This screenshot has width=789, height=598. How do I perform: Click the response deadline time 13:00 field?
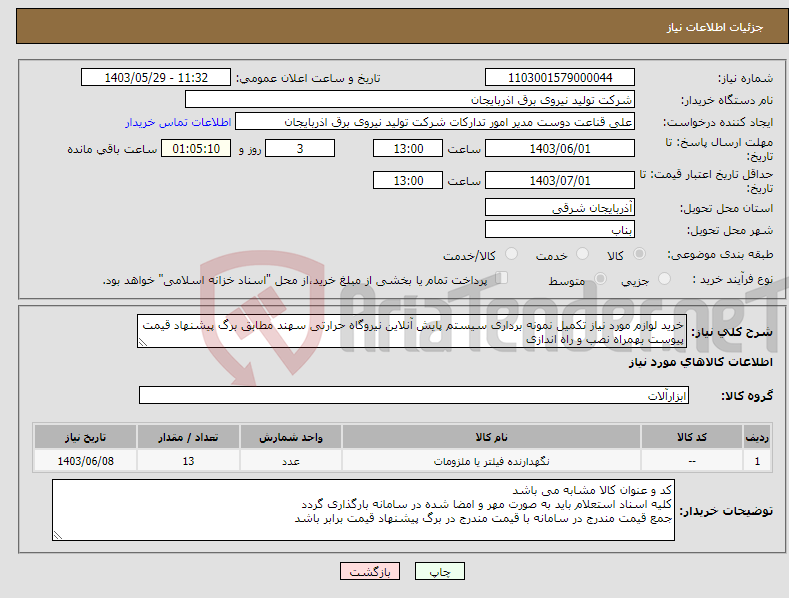coord(408,148)
